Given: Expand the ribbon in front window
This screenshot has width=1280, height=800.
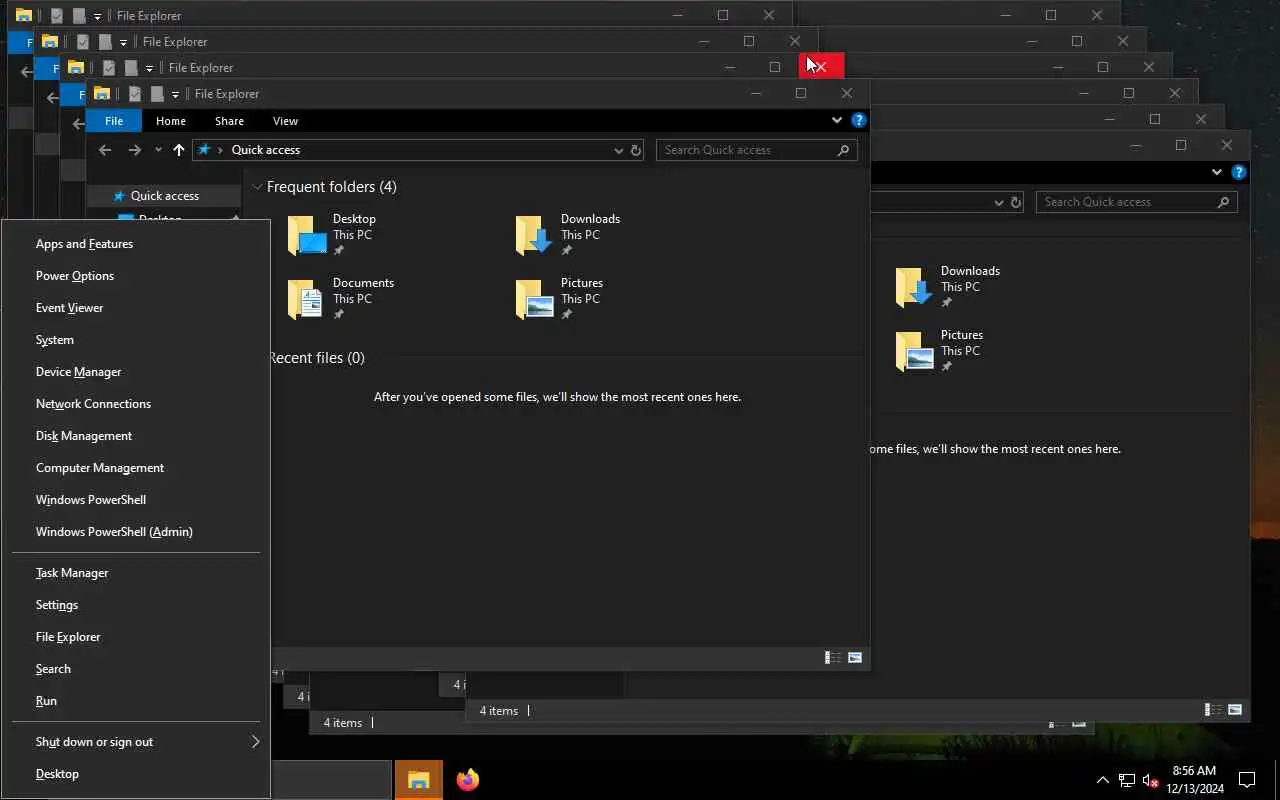Looking at the screenshot, I should (x=837, y=120).
